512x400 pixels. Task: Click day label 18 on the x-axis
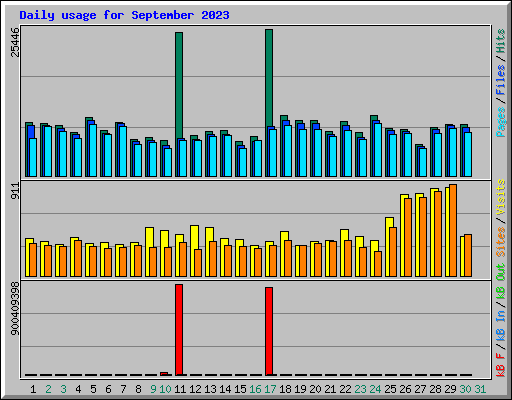[285, 389]
